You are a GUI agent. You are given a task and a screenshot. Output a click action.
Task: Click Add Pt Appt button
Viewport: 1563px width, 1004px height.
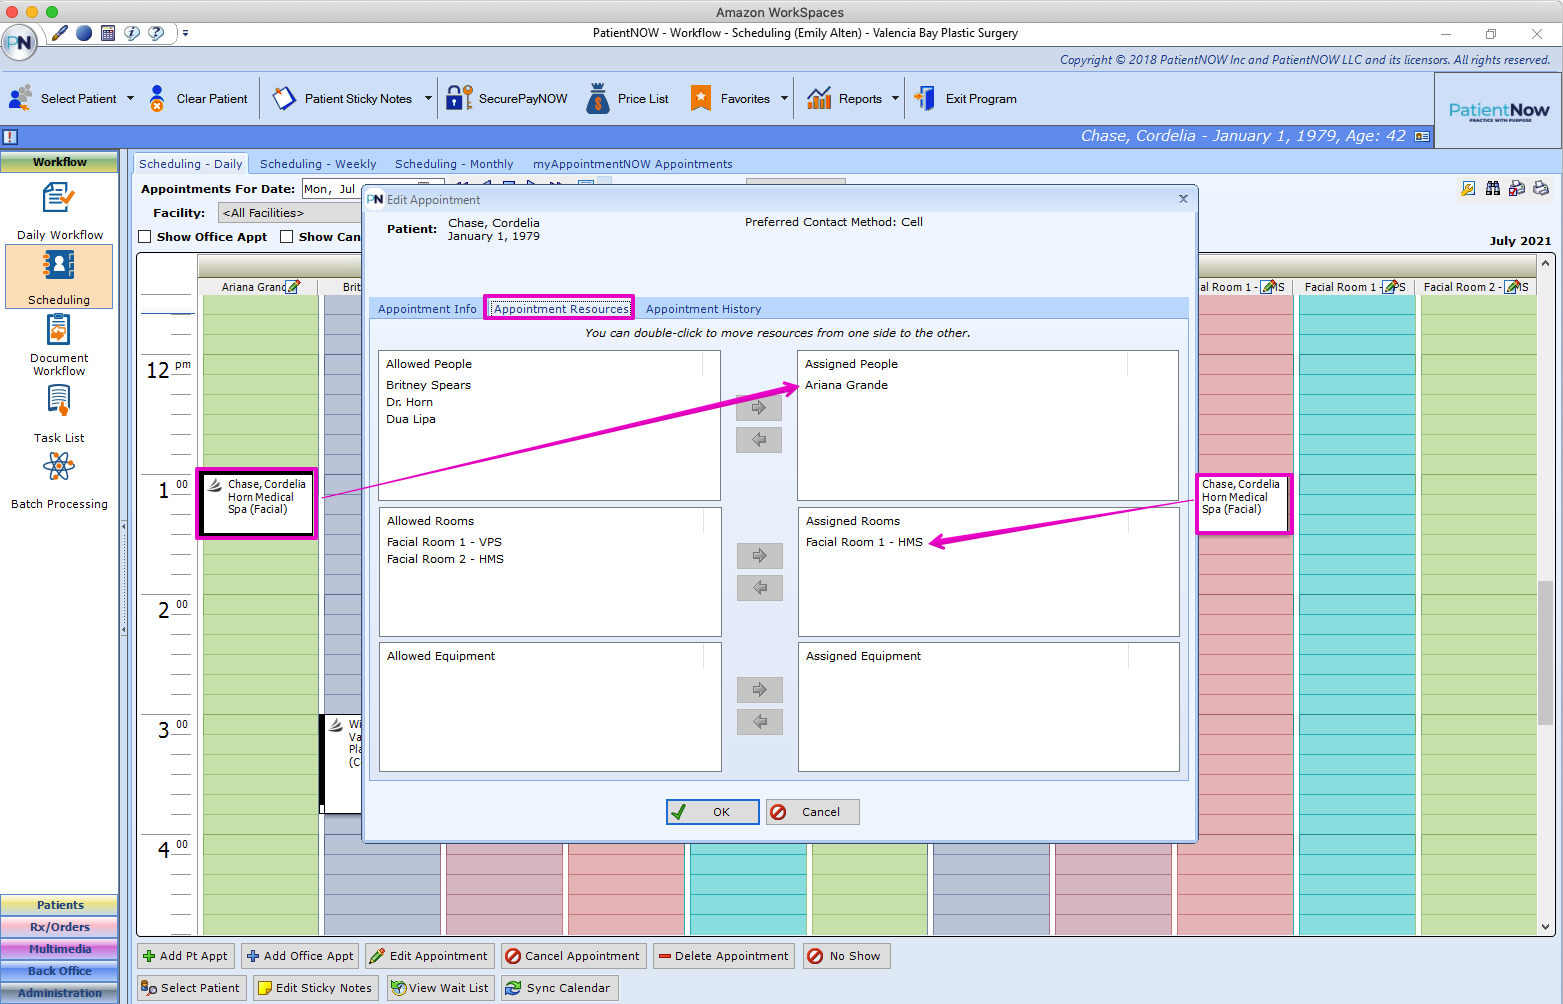[x=186, y=956]
